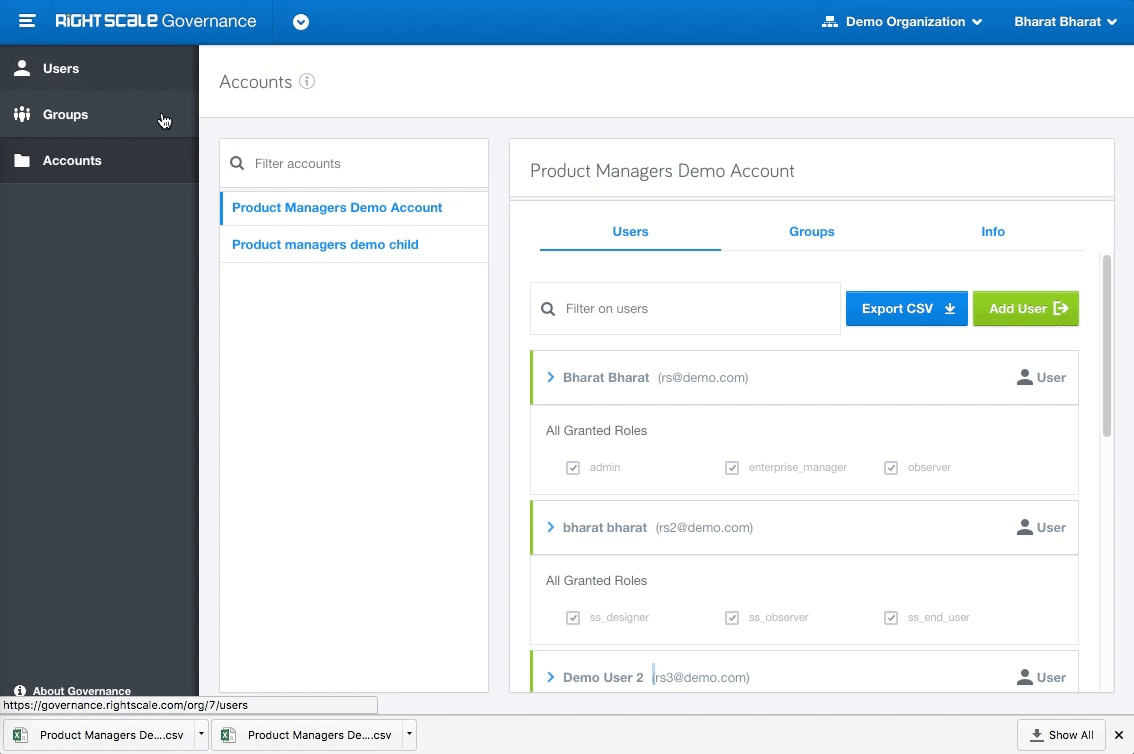The image size is (1134, 754).
Task: Click All Granted Roles under rs2@demo.com
Action: 597,581
